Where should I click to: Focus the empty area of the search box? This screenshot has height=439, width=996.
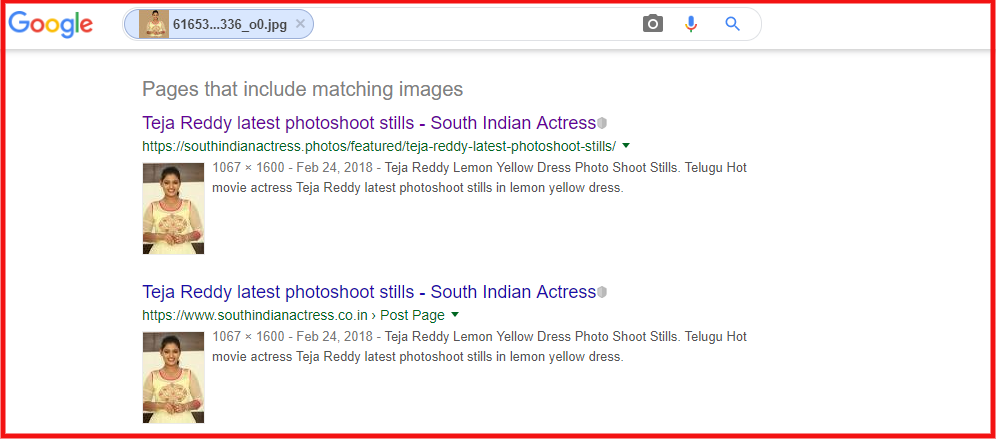[470, 24]
